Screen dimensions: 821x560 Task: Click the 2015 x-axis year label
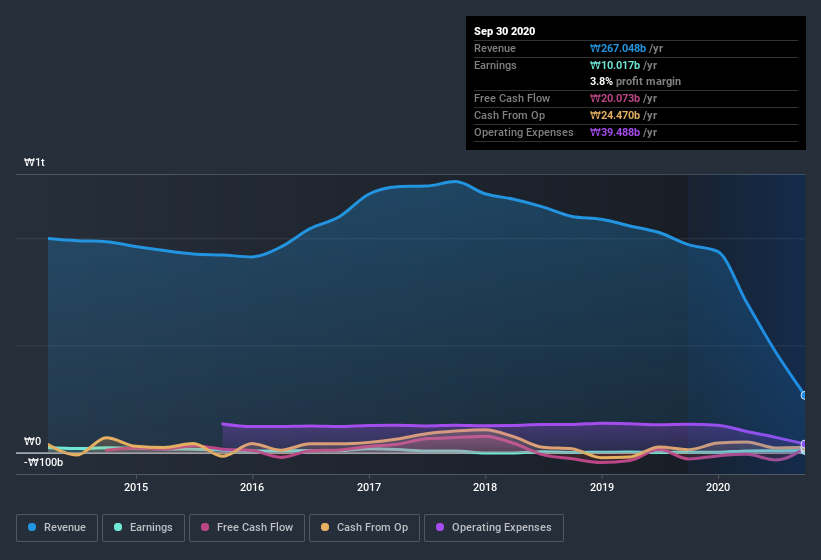tap(136, 487)
